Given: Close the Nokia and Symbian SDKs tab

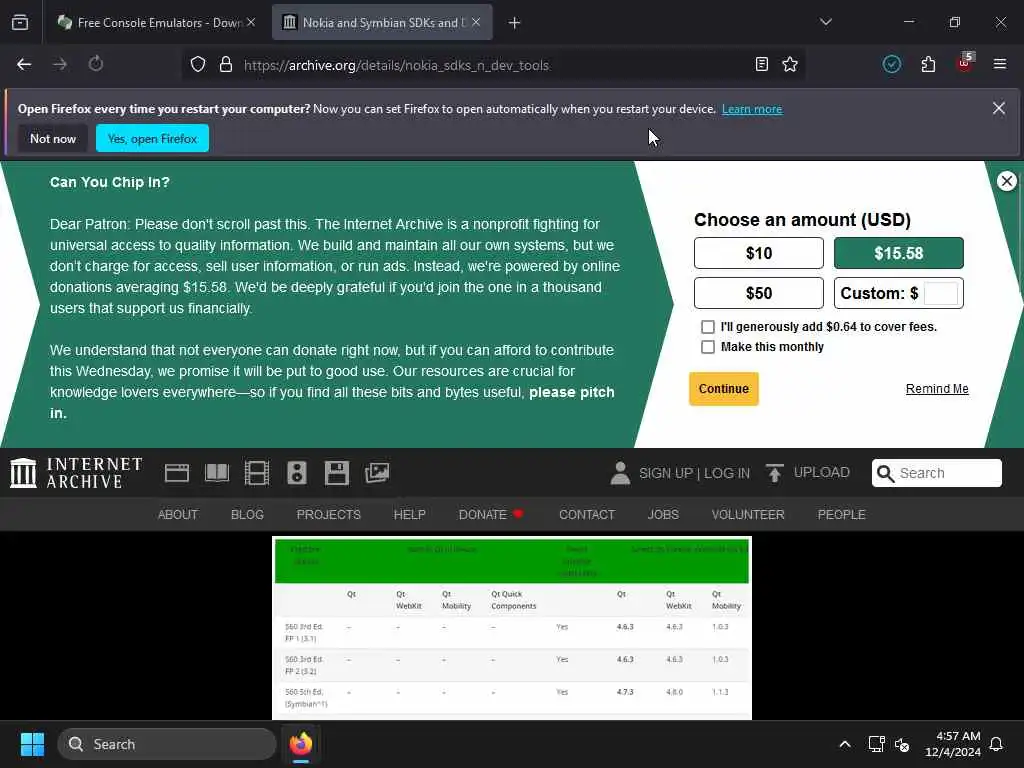Looking at the screenshot, I should pyautogui.click(x=476, y=22).
